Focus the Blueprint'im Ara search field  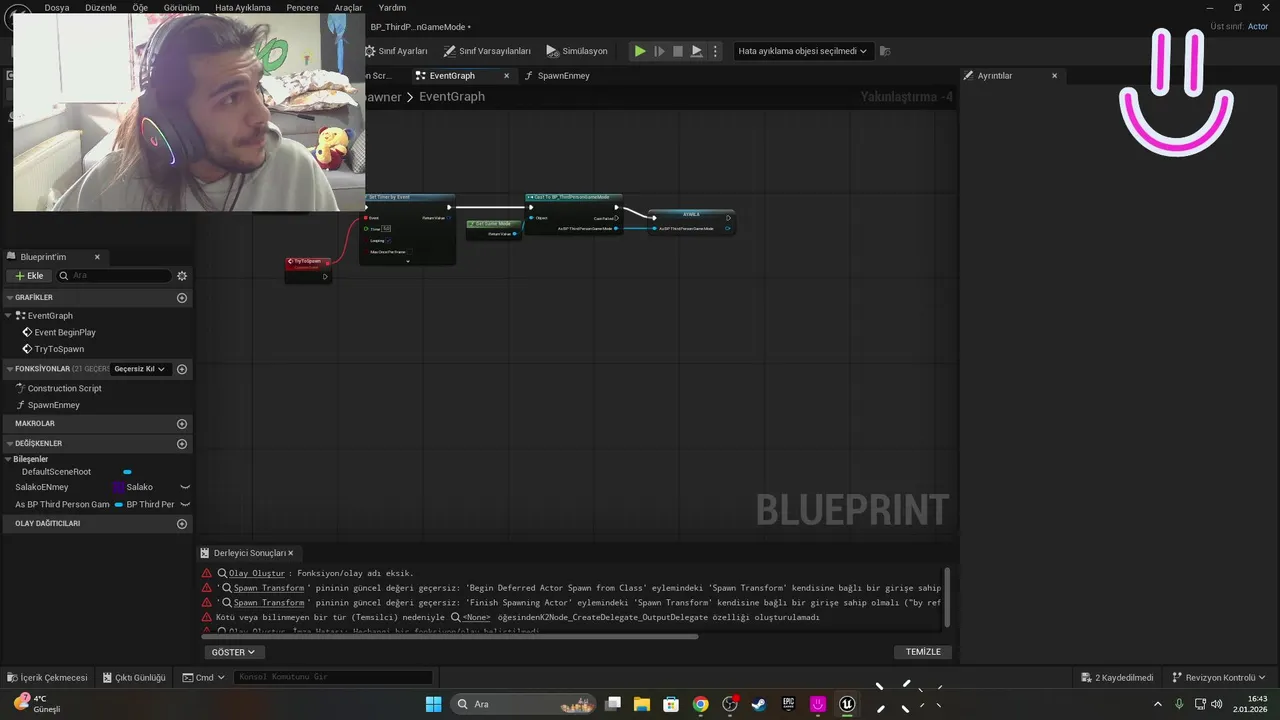[x=114, y=276]
